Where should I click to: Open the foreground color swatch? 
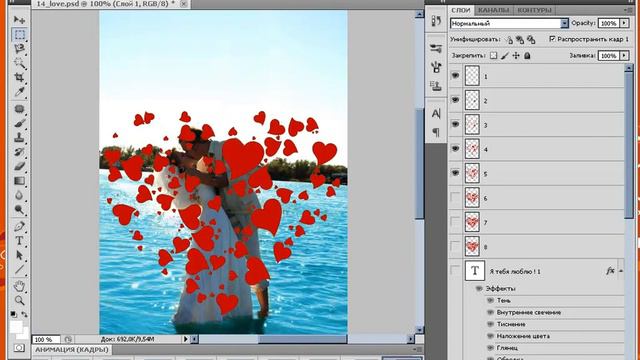point(16,327)
